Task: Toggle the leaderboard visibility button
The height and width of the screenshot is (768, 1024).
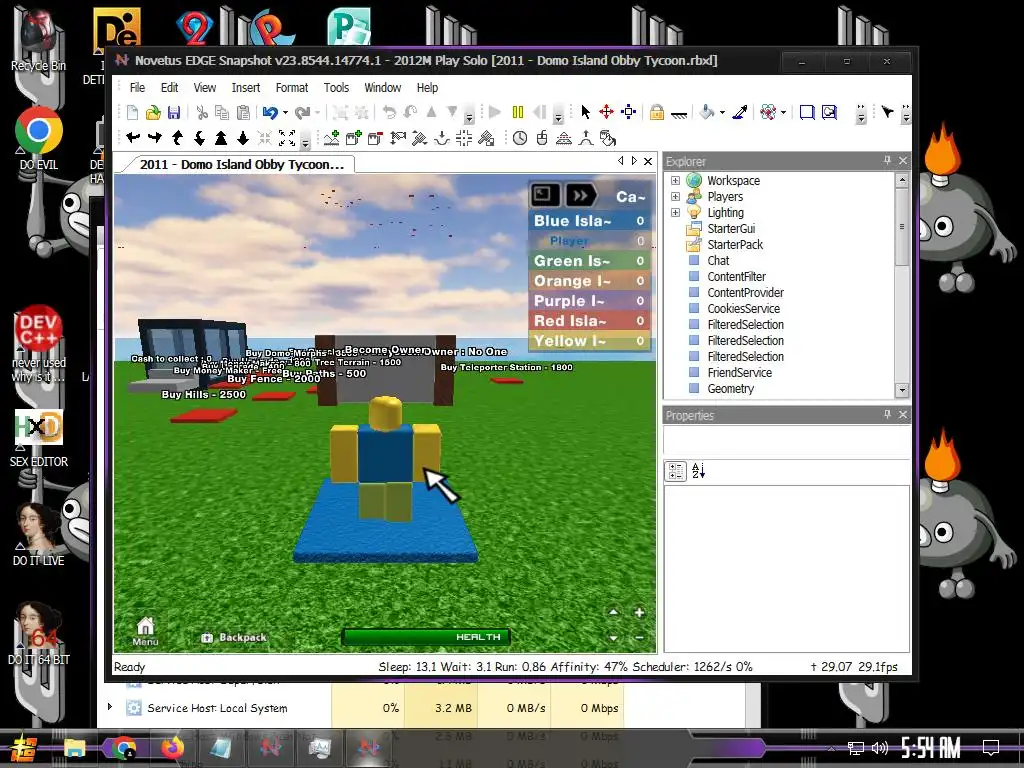Action: point(545,195)
